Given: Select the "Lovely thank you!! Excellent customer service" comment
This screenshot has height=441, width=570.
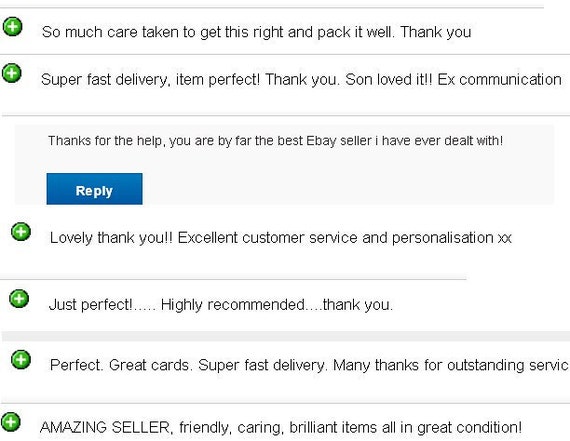Looking at the screenshot, I should pyautogui.click(x=281, y=238).
